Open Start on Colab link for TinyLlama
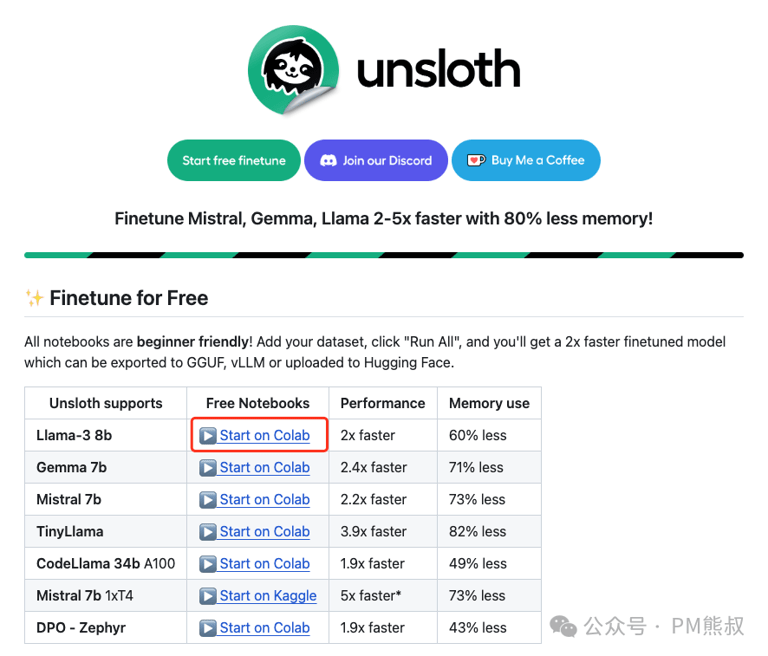 point(264,532)
